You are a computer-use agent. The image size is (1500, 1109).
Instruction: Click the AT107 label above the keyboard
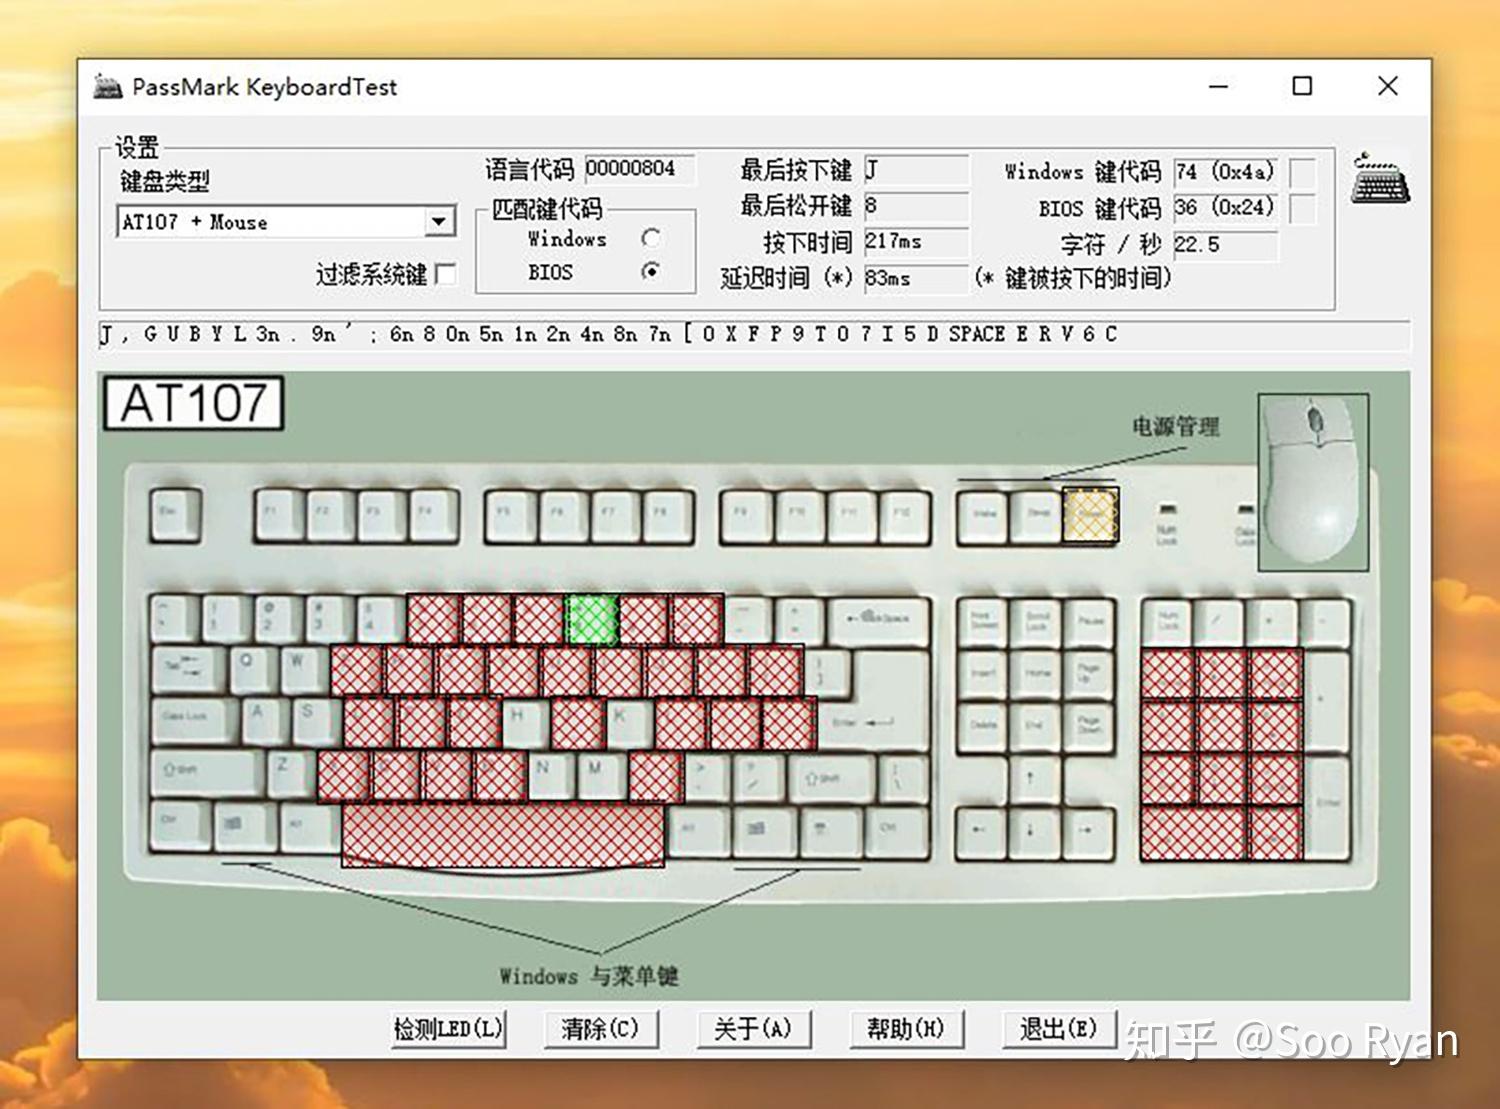click(194, 404)
